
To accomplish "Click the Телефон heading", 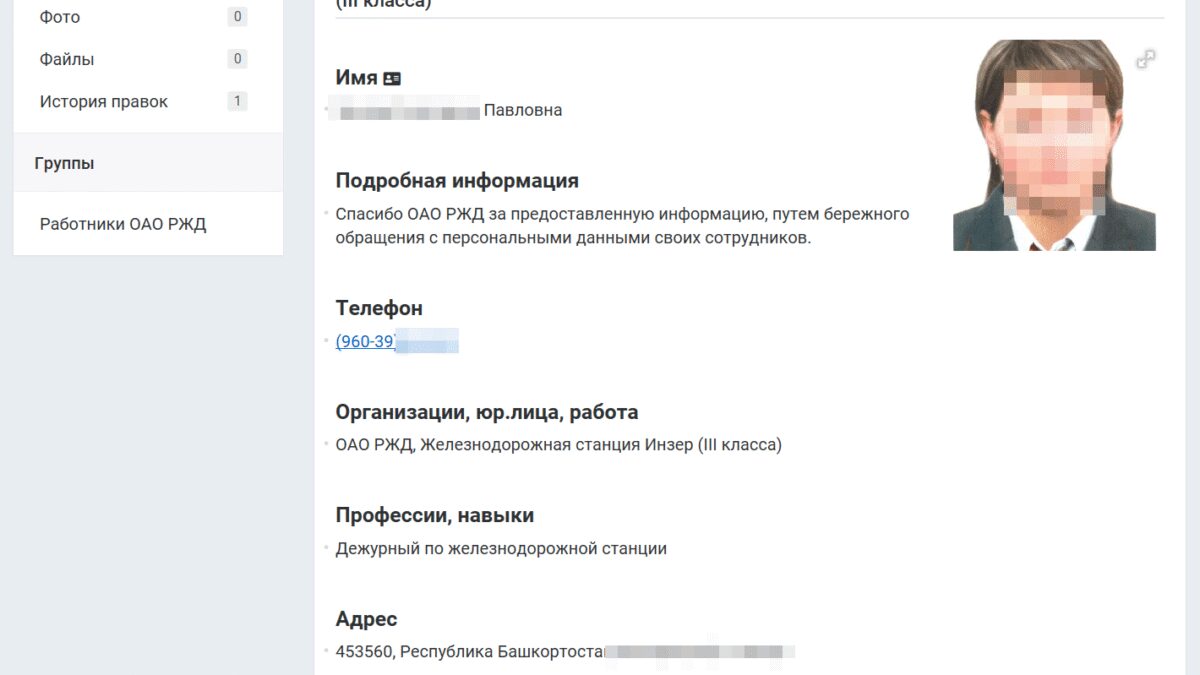I will point(379,308).
